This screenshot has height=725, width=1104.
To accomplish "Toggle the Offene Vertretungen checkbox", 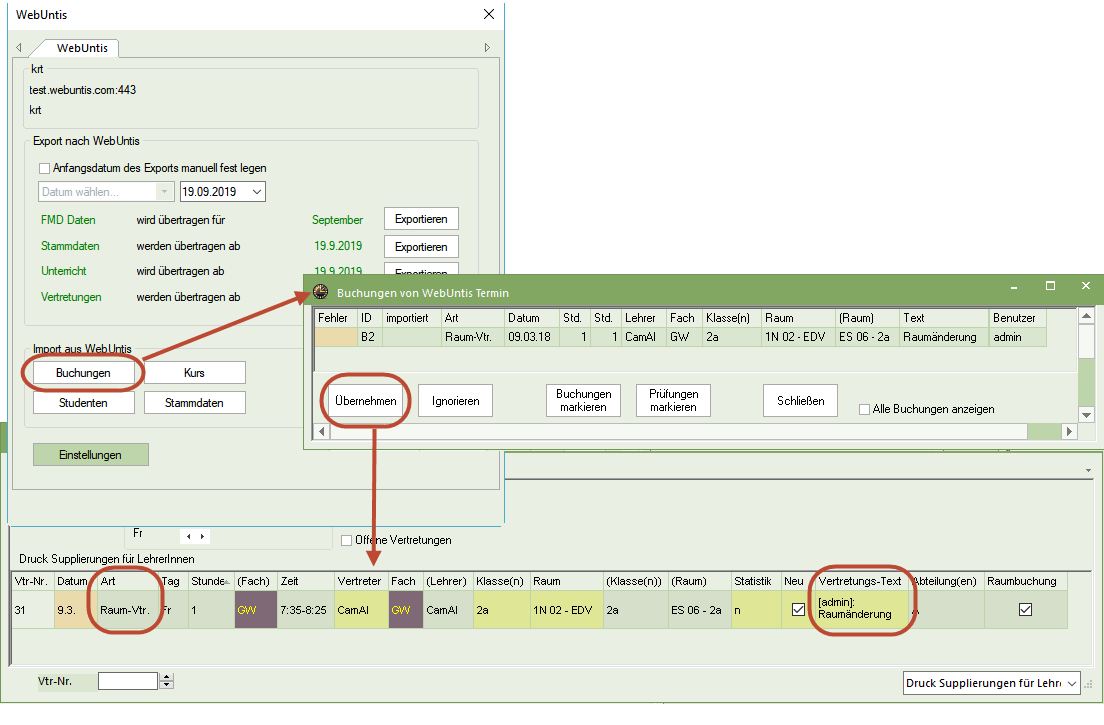I will [x=346, y=540].
